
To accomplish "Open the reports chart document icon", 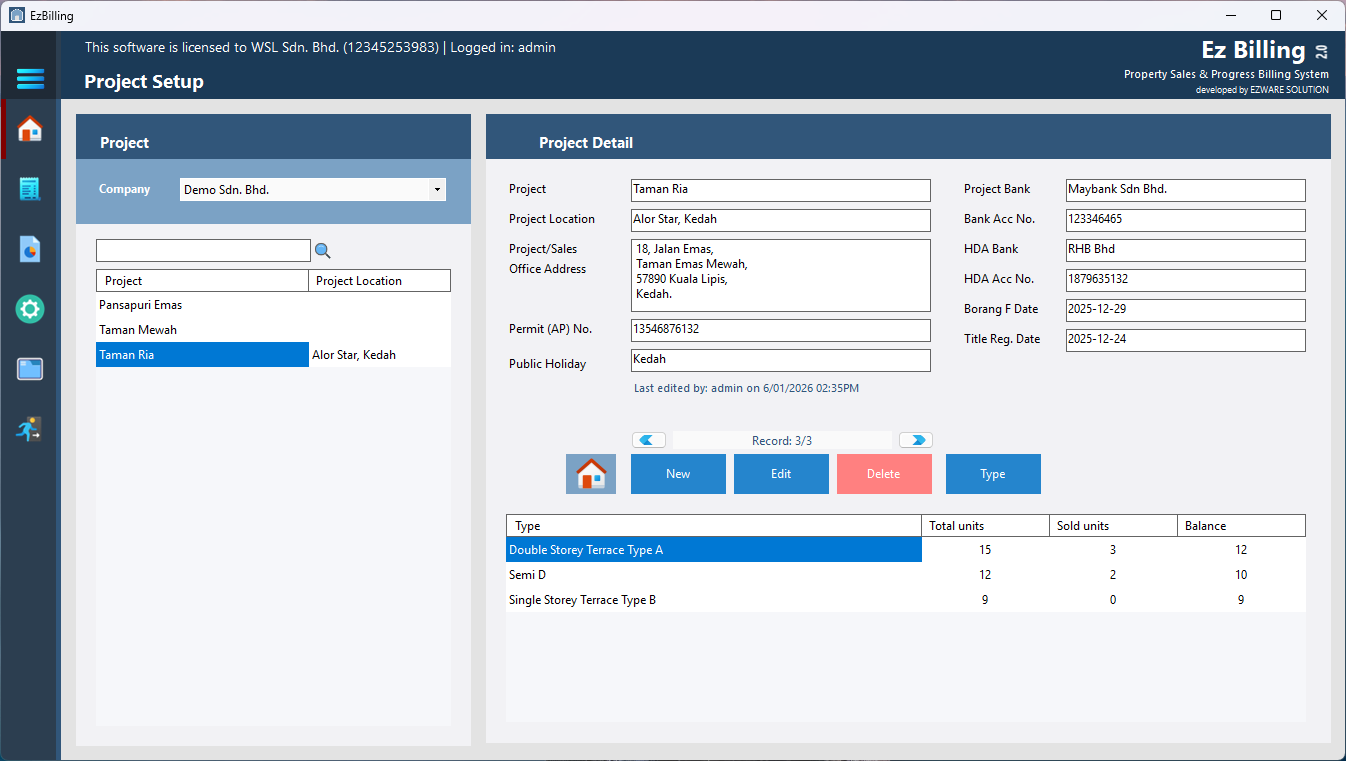I will pyautogui.click(x=30, y=249).
